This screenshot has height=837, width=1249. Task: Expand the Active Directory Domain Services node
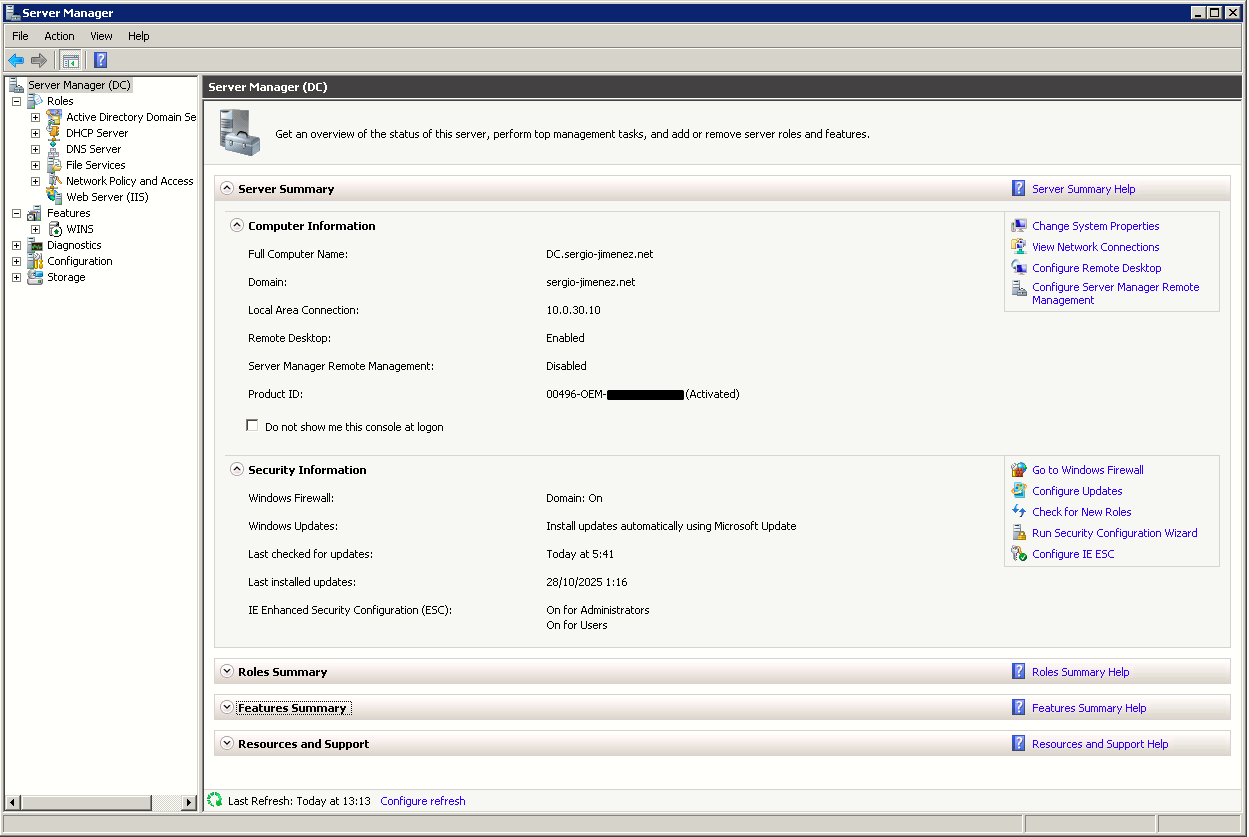pos(35,117)
